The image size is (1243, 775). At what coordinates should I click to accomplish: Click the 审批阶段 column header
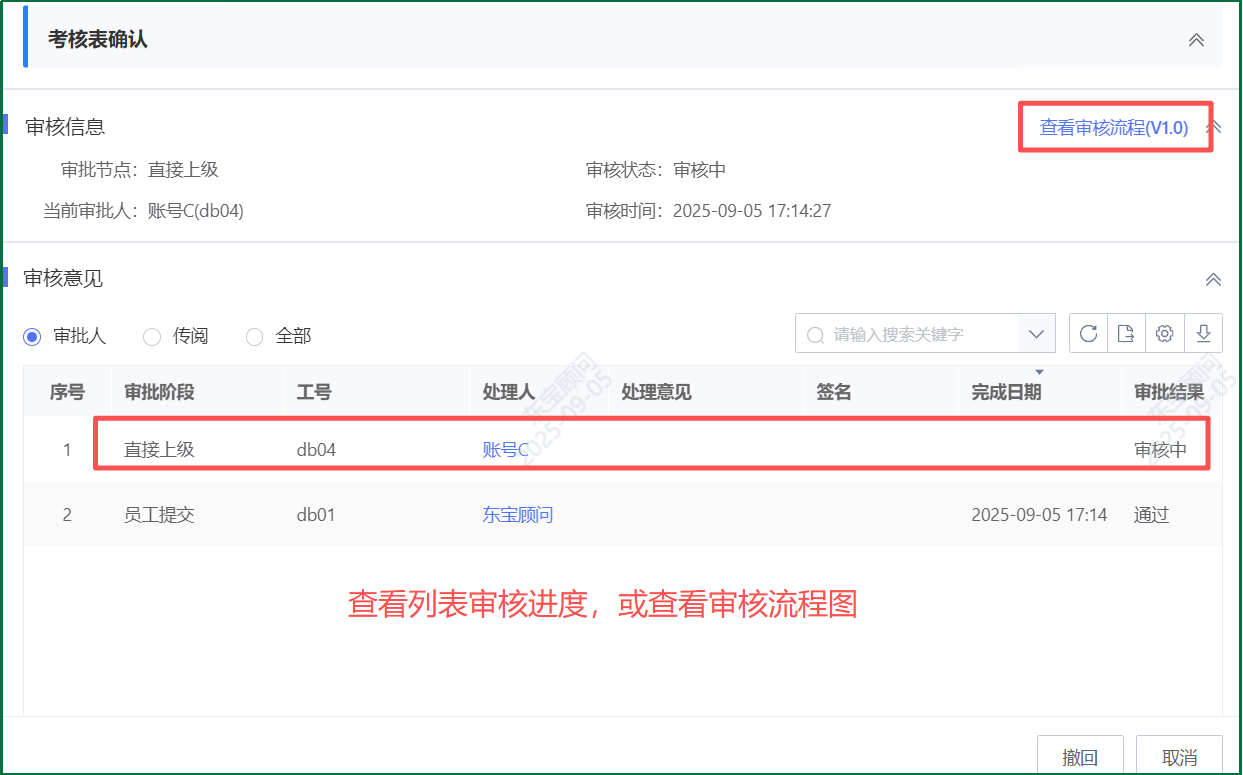pyautogui.click(x=159, y=392)
